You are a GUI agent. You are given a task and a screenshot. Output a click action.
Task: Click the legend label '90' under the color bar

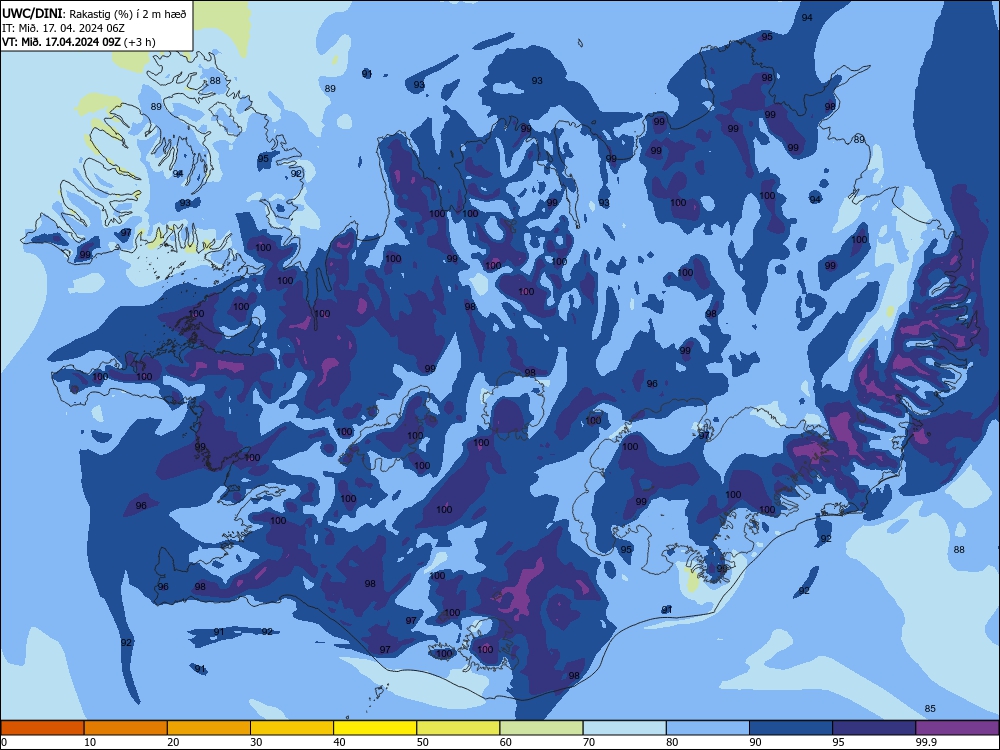[756, 742]
